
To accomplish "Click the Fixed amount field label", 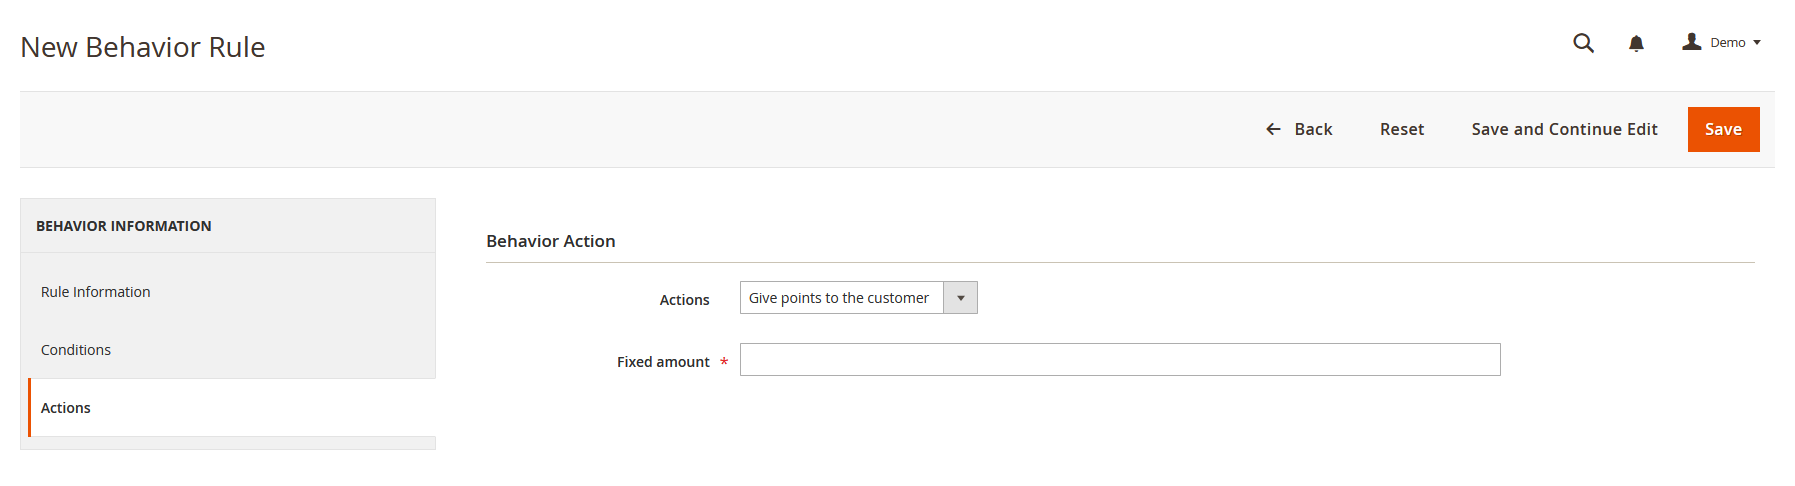I will coord(663,362).
